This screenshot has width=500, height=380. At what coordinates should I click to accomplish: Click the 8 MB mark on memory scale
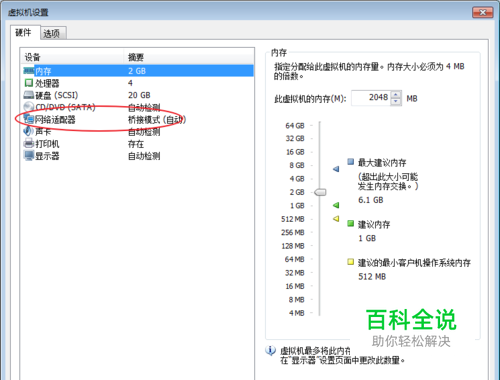pos(296,300)
